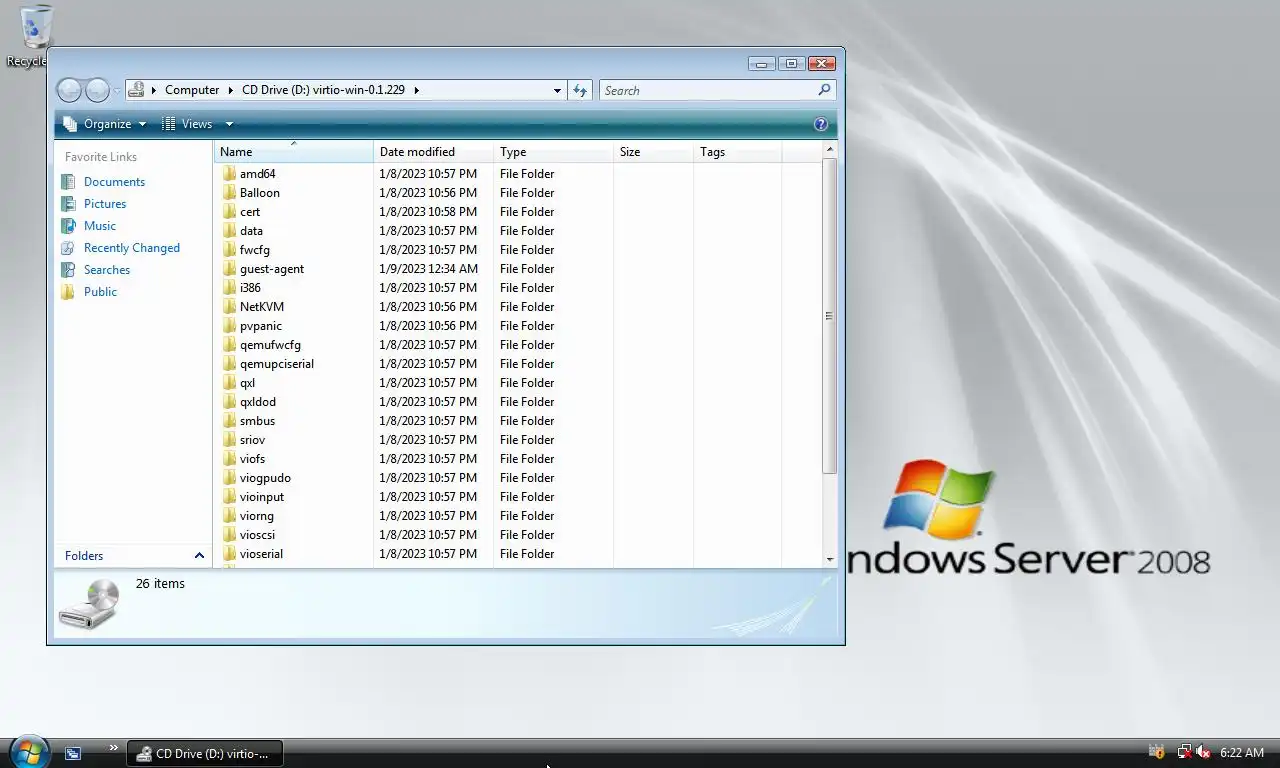1280x768 pixels.
Task: Click the muted volume tray icon
Action: point(1203,752)
